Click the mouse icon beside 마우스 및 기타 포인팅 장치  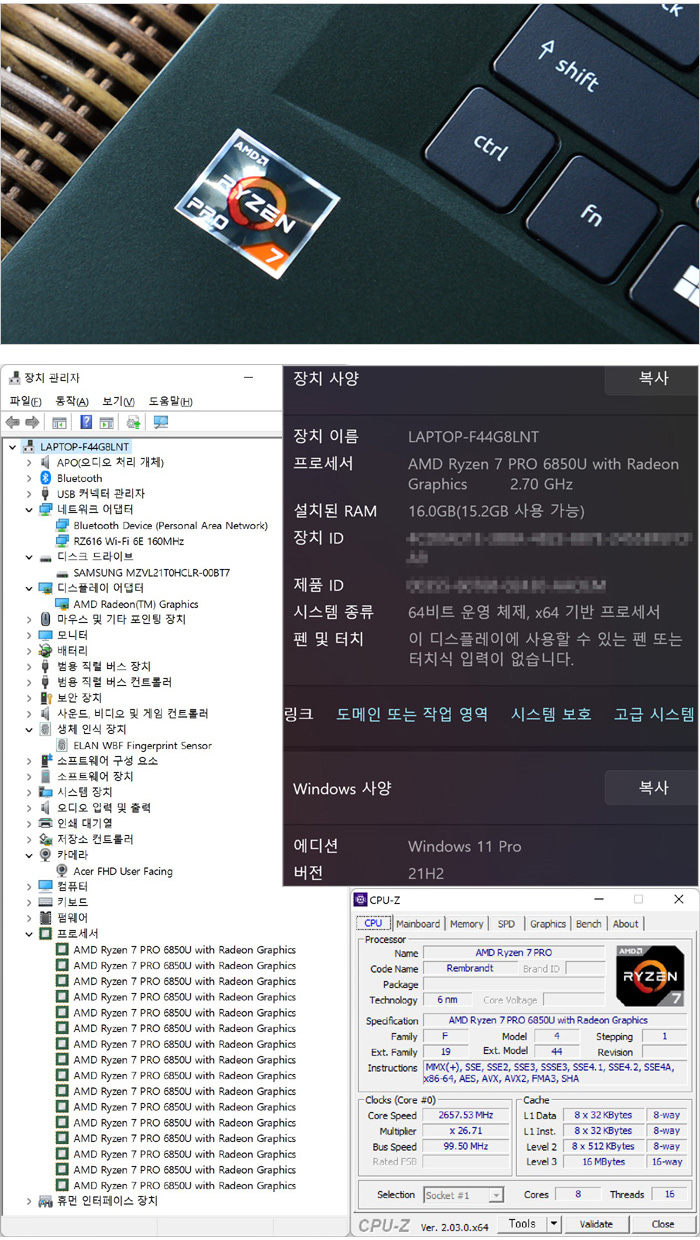tap(45, 619)
